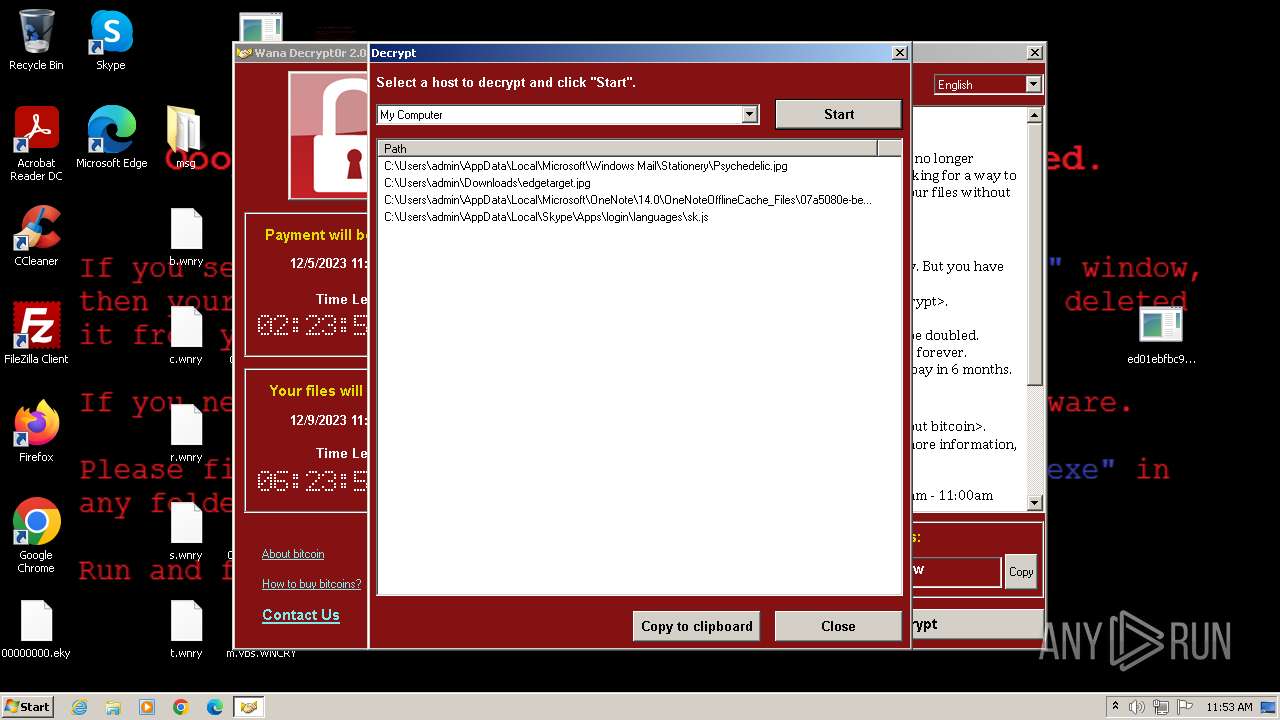Open FileZilla Client desktop shortcut
Screen dimensions: 1280x720
(x=36, y=334)
